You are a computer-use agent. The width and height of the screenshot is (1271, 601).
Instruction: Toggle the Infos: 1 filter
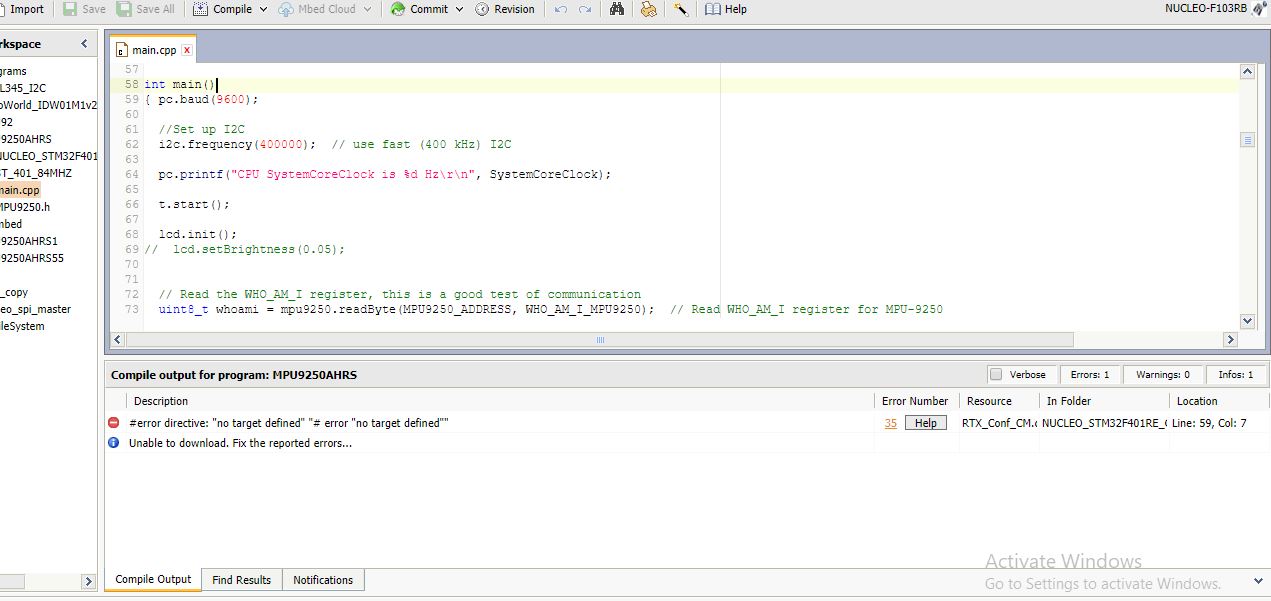point(1235,375)
